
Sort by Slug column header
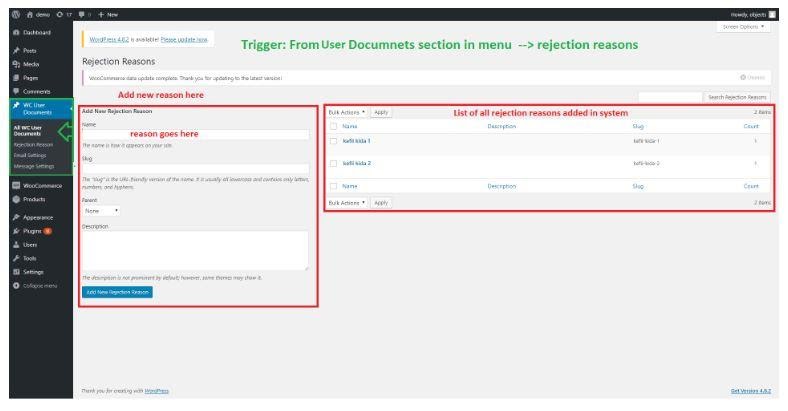tap(638, 127)
